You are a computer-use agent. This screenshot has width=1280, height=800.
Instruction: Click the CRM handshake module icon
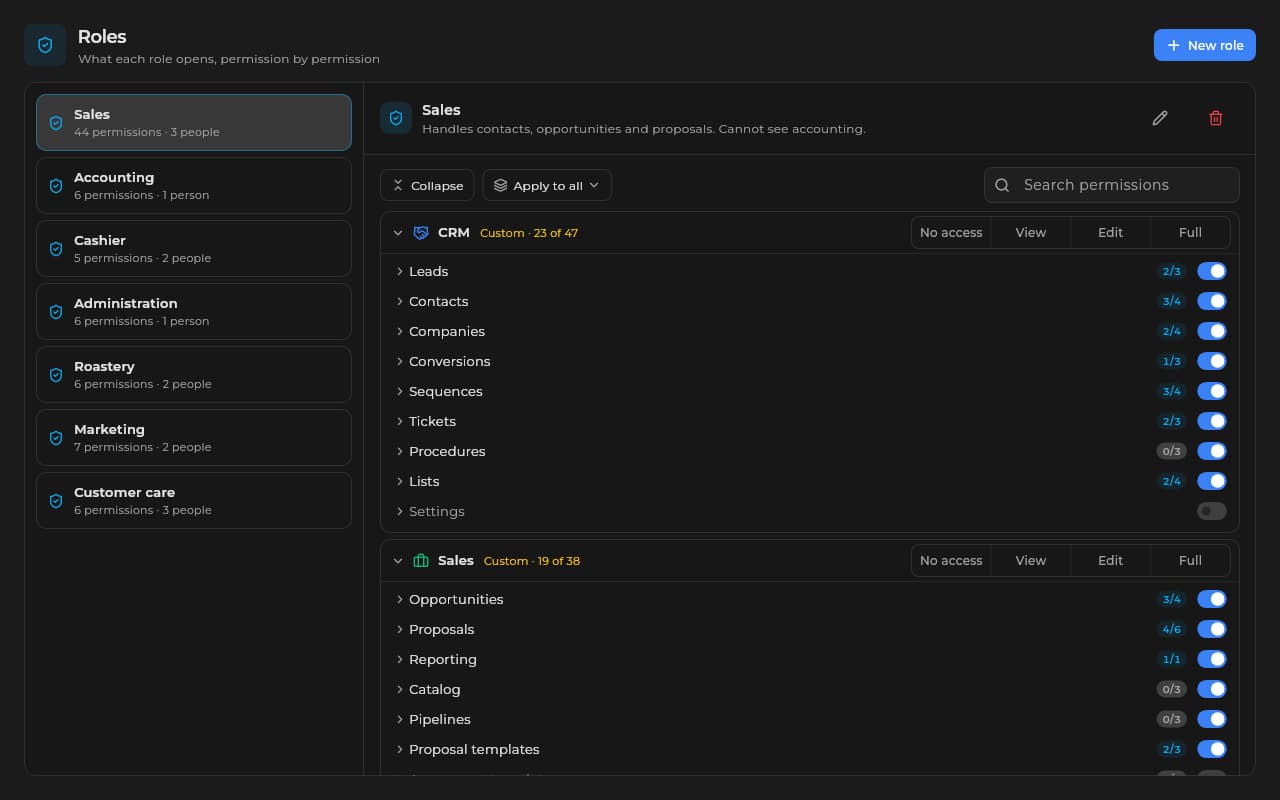click(421, 233)
